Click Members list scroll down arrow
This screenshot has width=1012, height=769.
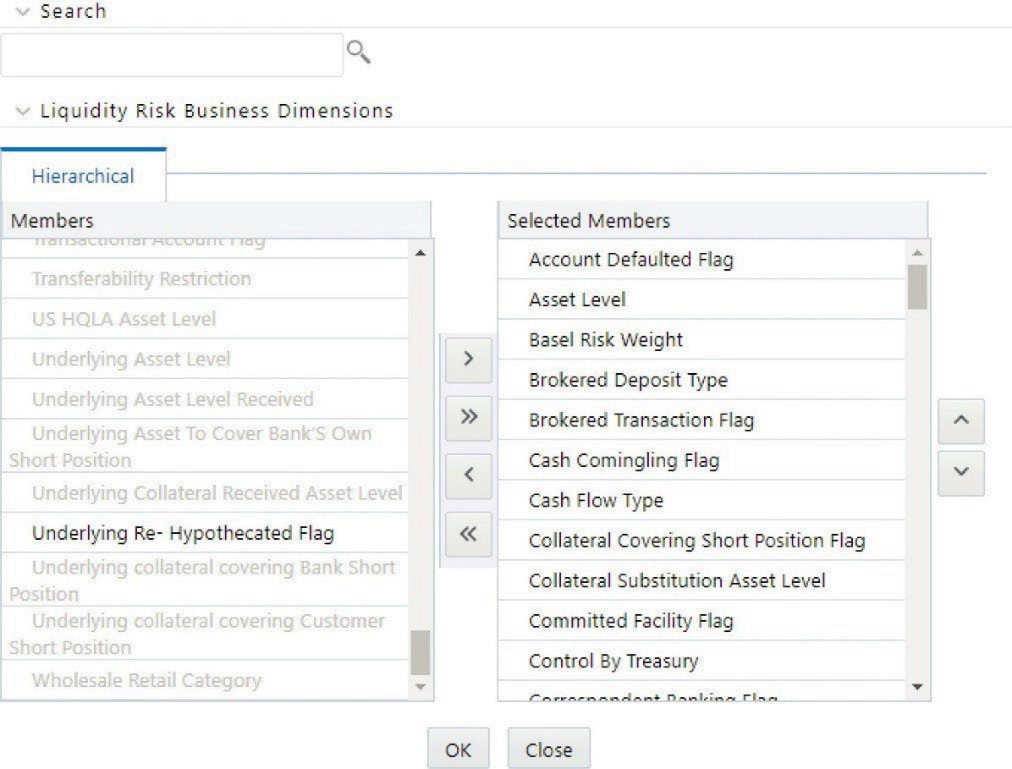tap(420, 687)
